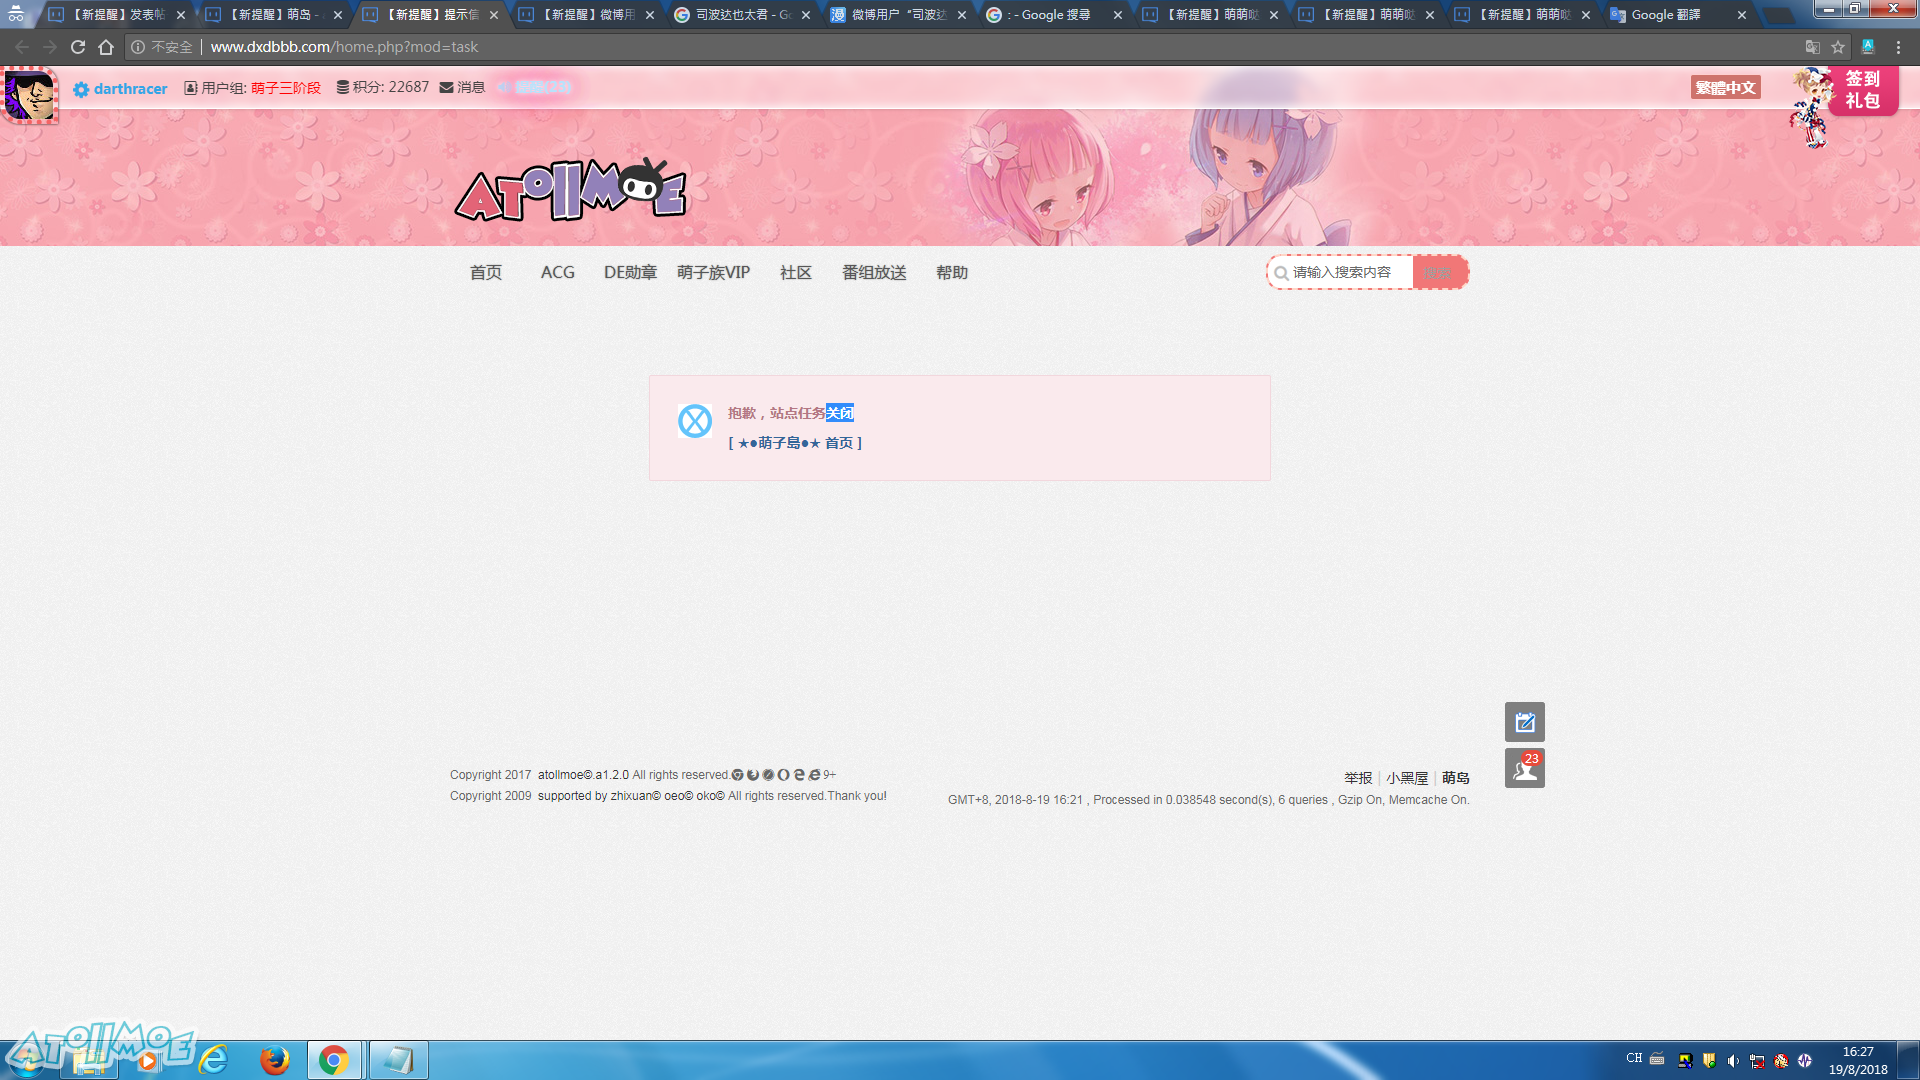Open Chrome's three-dot menu

tap(1898, 47)
